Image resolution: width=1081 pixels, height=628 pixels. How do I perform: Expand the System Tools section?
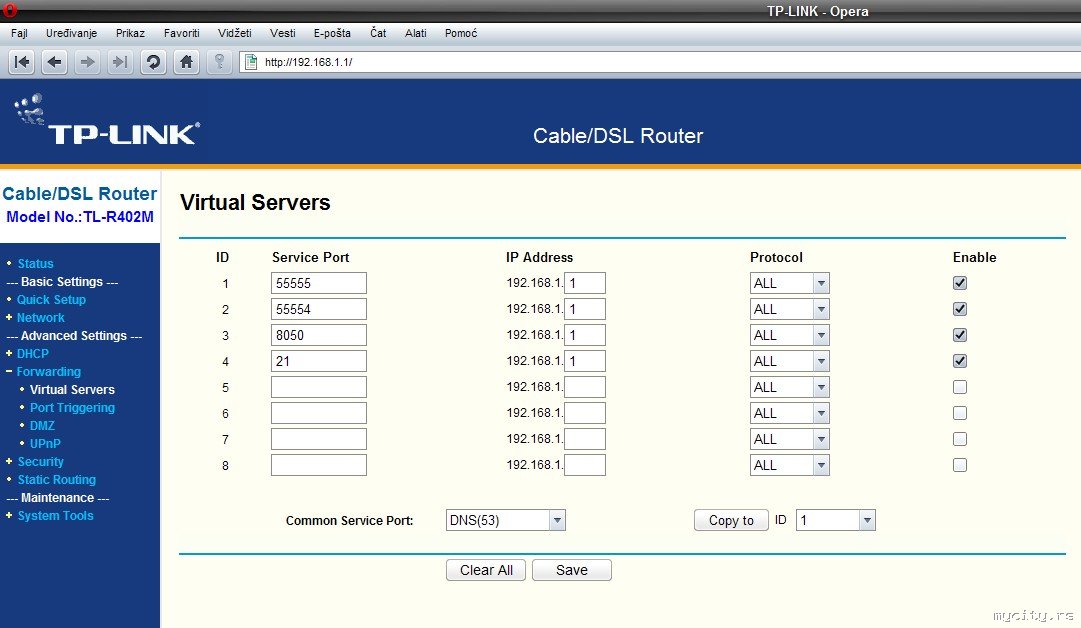[55, 515]
